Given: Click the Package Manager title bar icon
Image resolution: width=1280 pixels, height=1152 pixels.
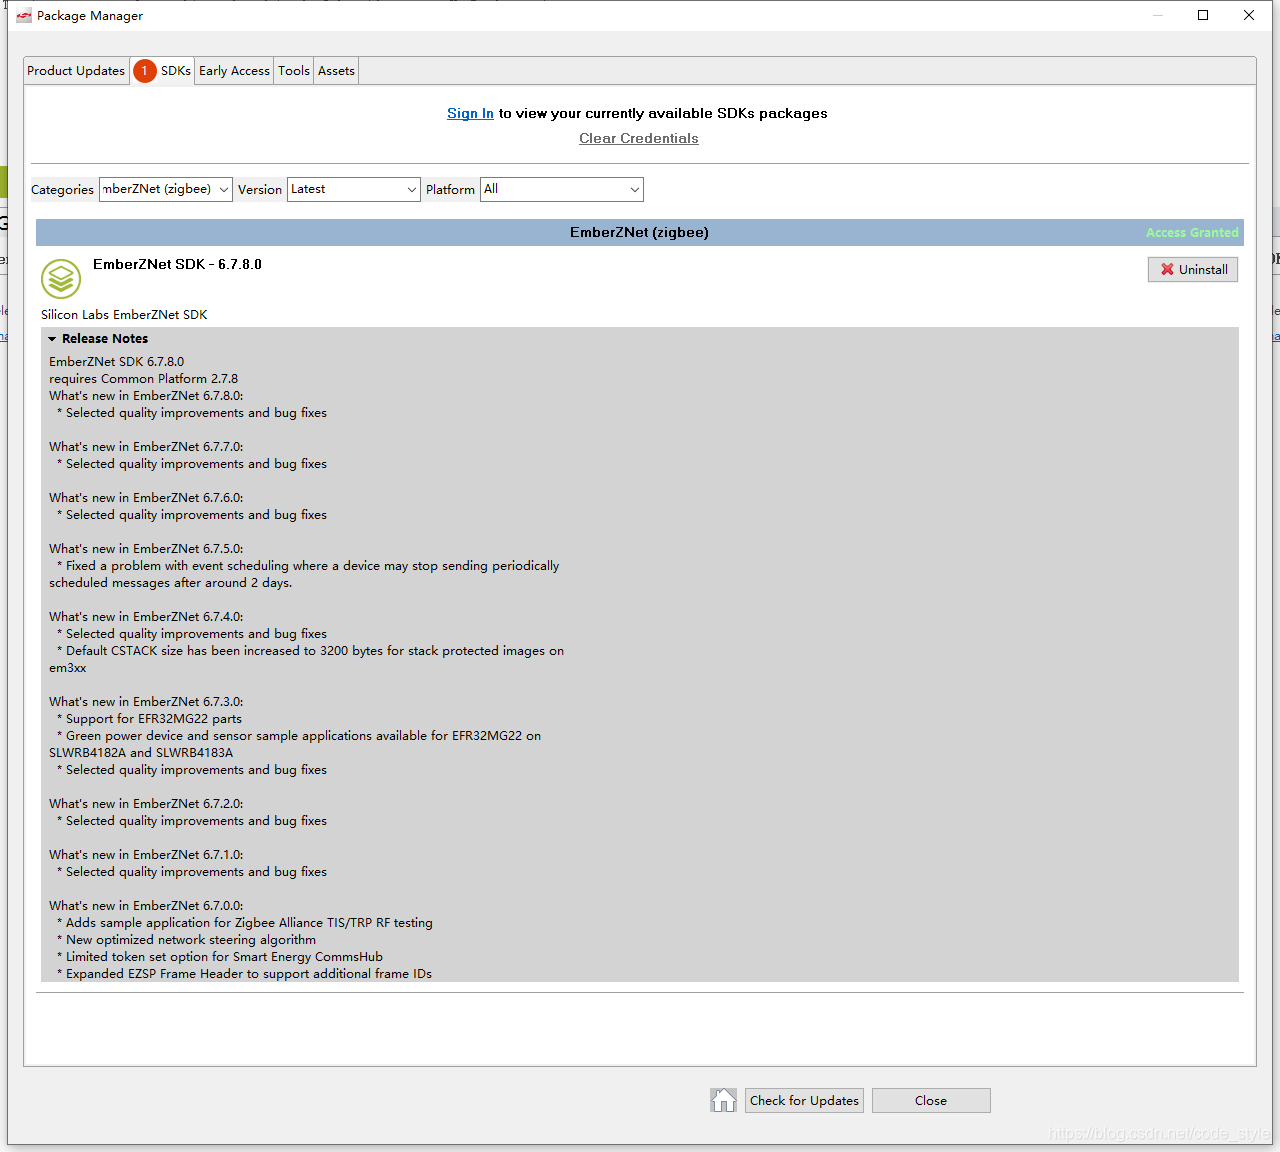Looking at the screenshot, I should [x=24, y=16].
